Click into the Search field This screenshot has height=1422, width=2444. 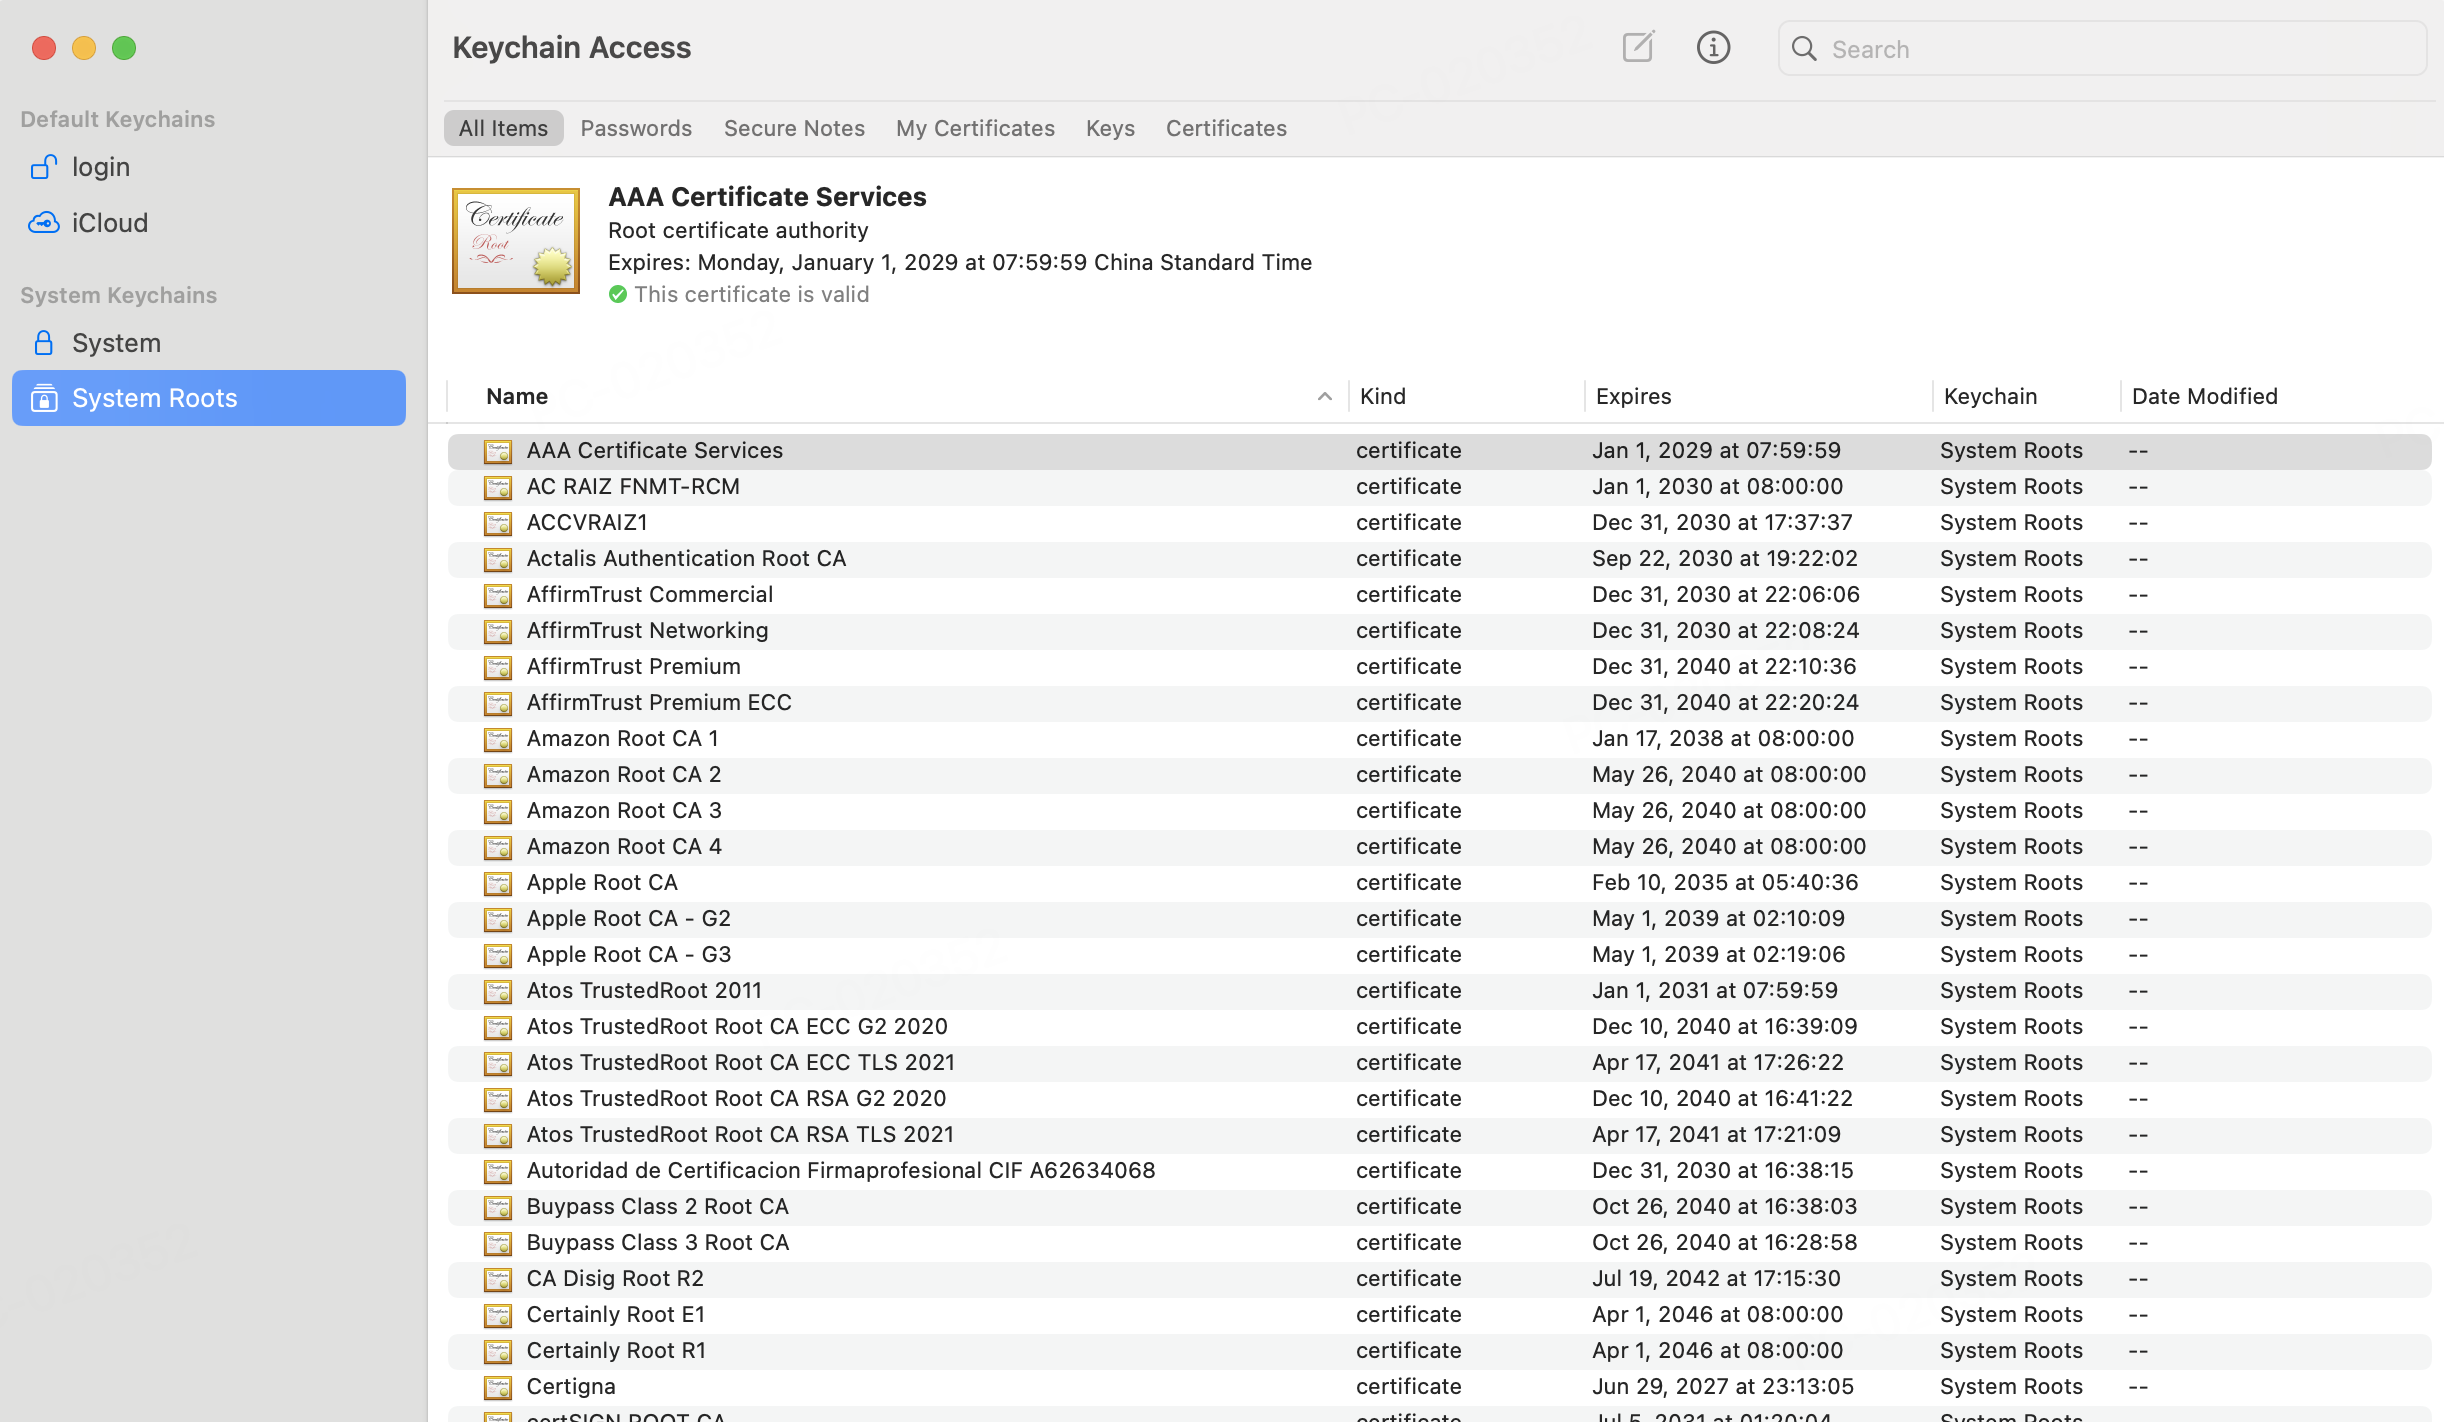2102,49
